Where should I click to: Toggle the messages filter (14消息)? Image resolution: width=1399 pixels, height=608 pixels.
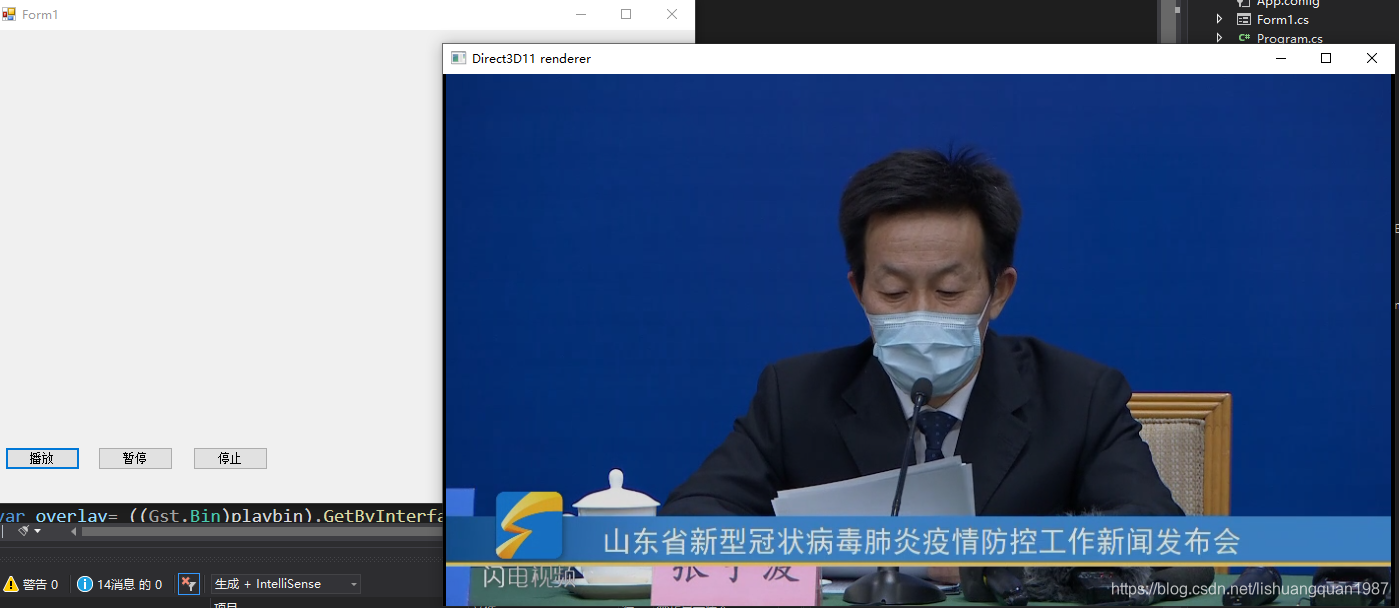[119, 584]
